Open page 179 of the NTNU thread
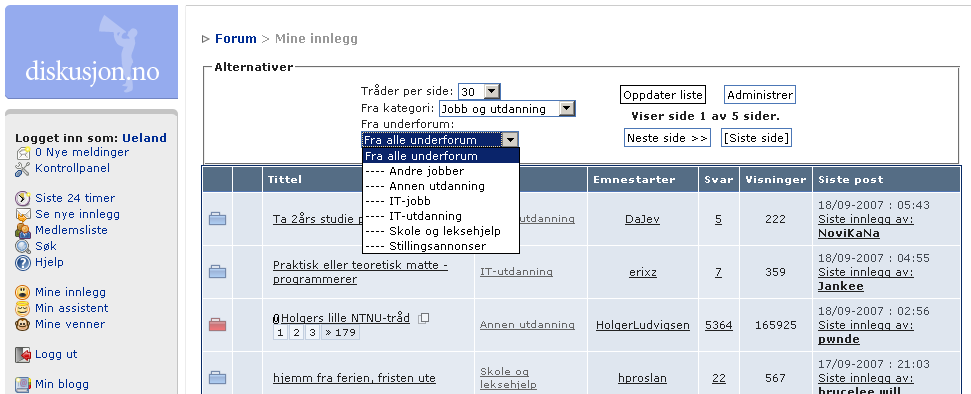The height and width of the screenshot is (394, 971). click(340, 333)
